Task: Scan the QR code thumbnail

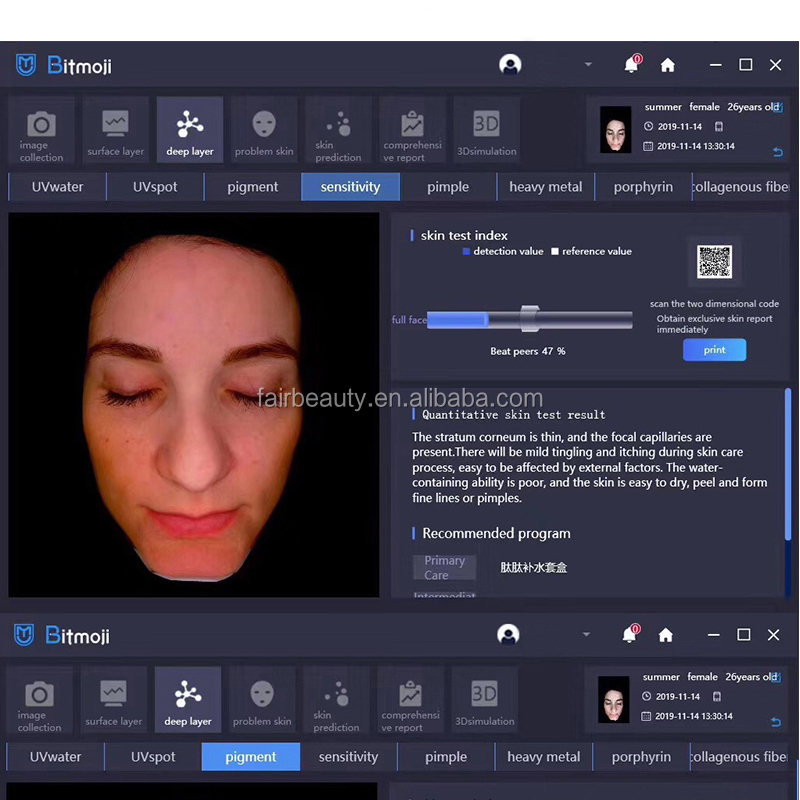Action: pyautogui.click(x=714, y=261)
